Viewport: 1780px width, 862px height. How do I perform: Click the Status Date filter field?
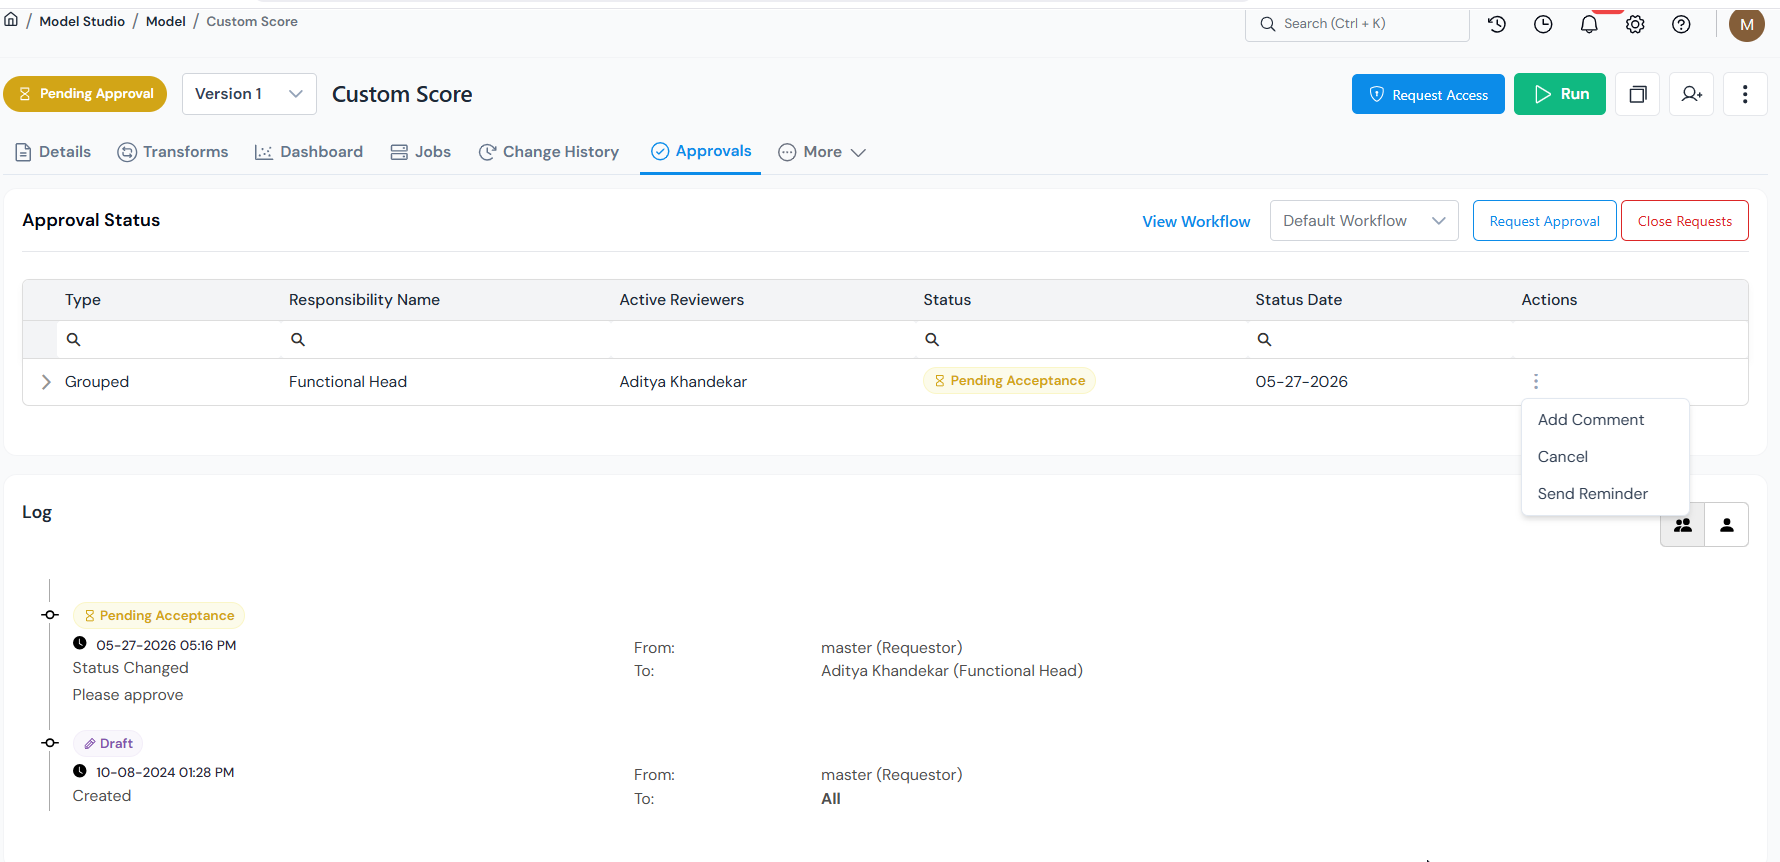(1380, 340)
